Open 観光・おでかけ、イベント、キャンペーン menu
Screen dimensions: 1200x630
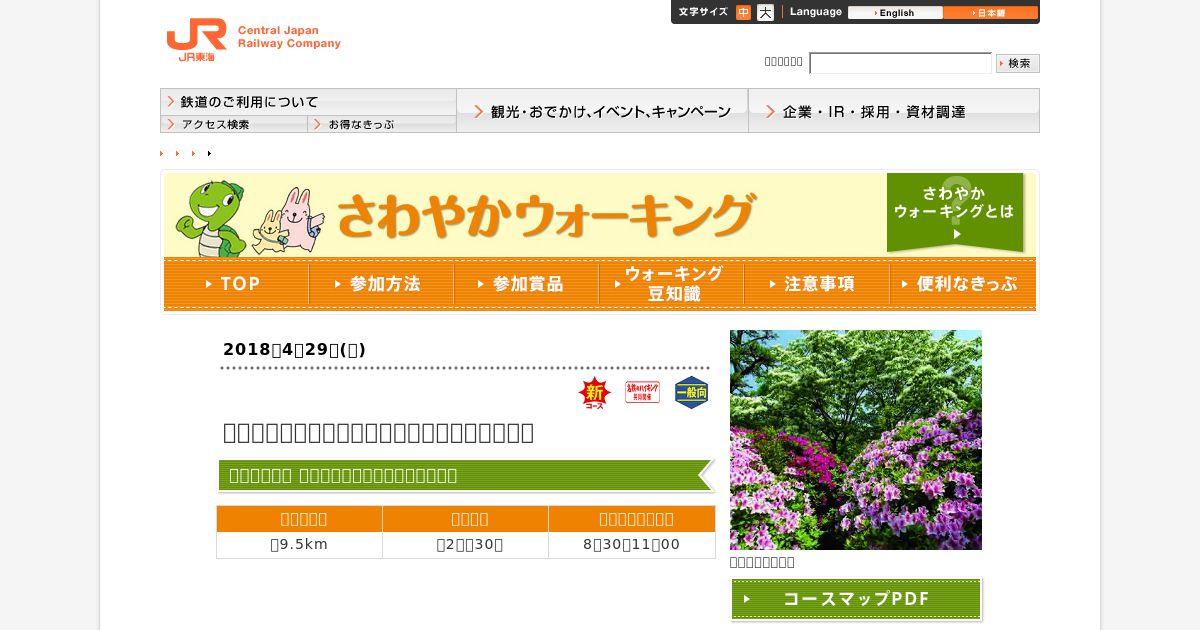602,111
